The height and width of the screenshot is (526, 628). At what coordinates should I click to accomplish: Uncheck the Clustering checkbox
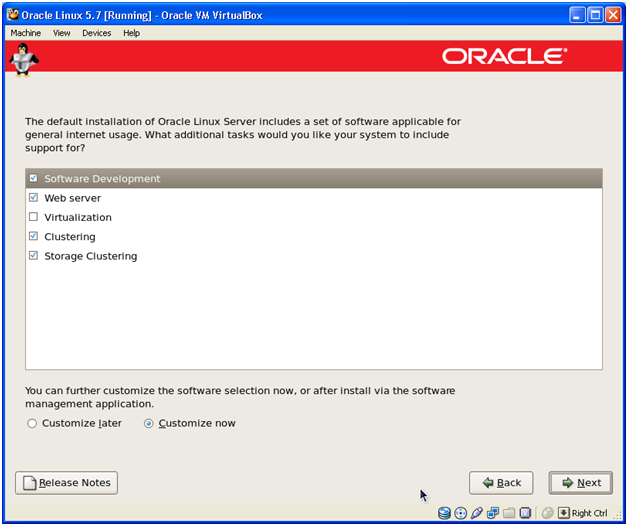[33, 236]
